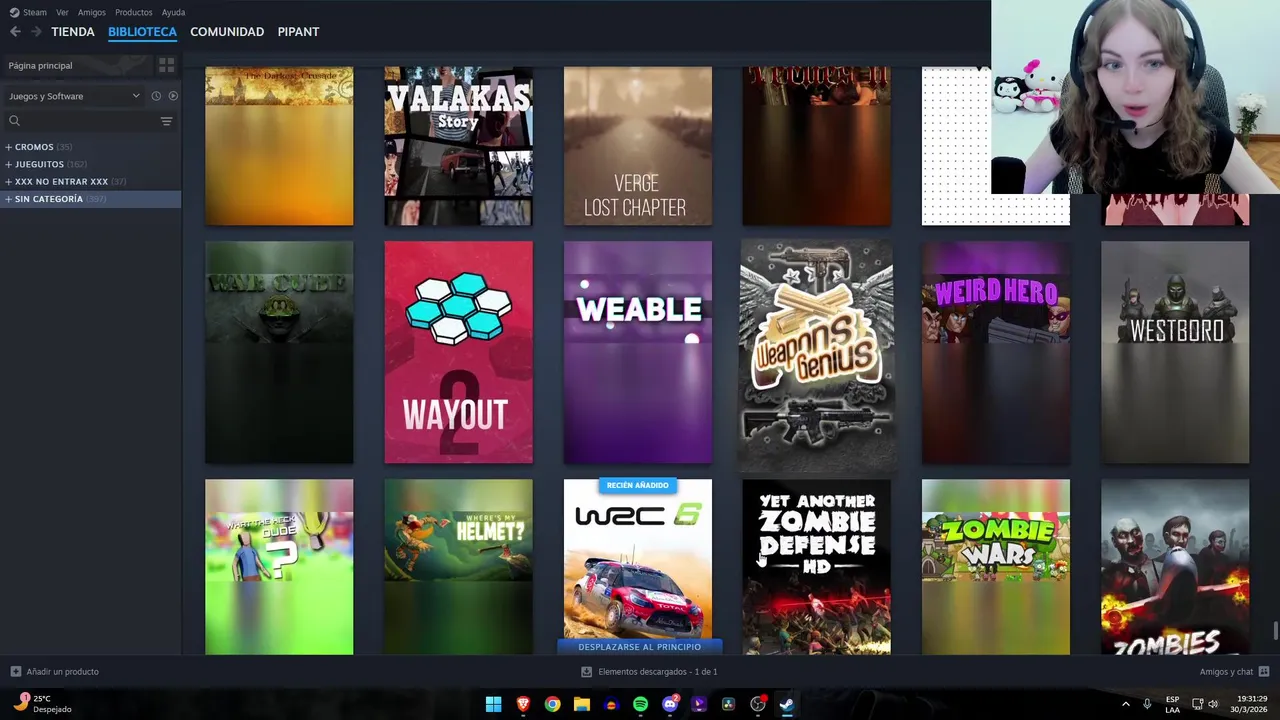Viewport: 1280px width, 720px height.
Task: Open File Explorer from taskbar
Action: pos(581,705)
